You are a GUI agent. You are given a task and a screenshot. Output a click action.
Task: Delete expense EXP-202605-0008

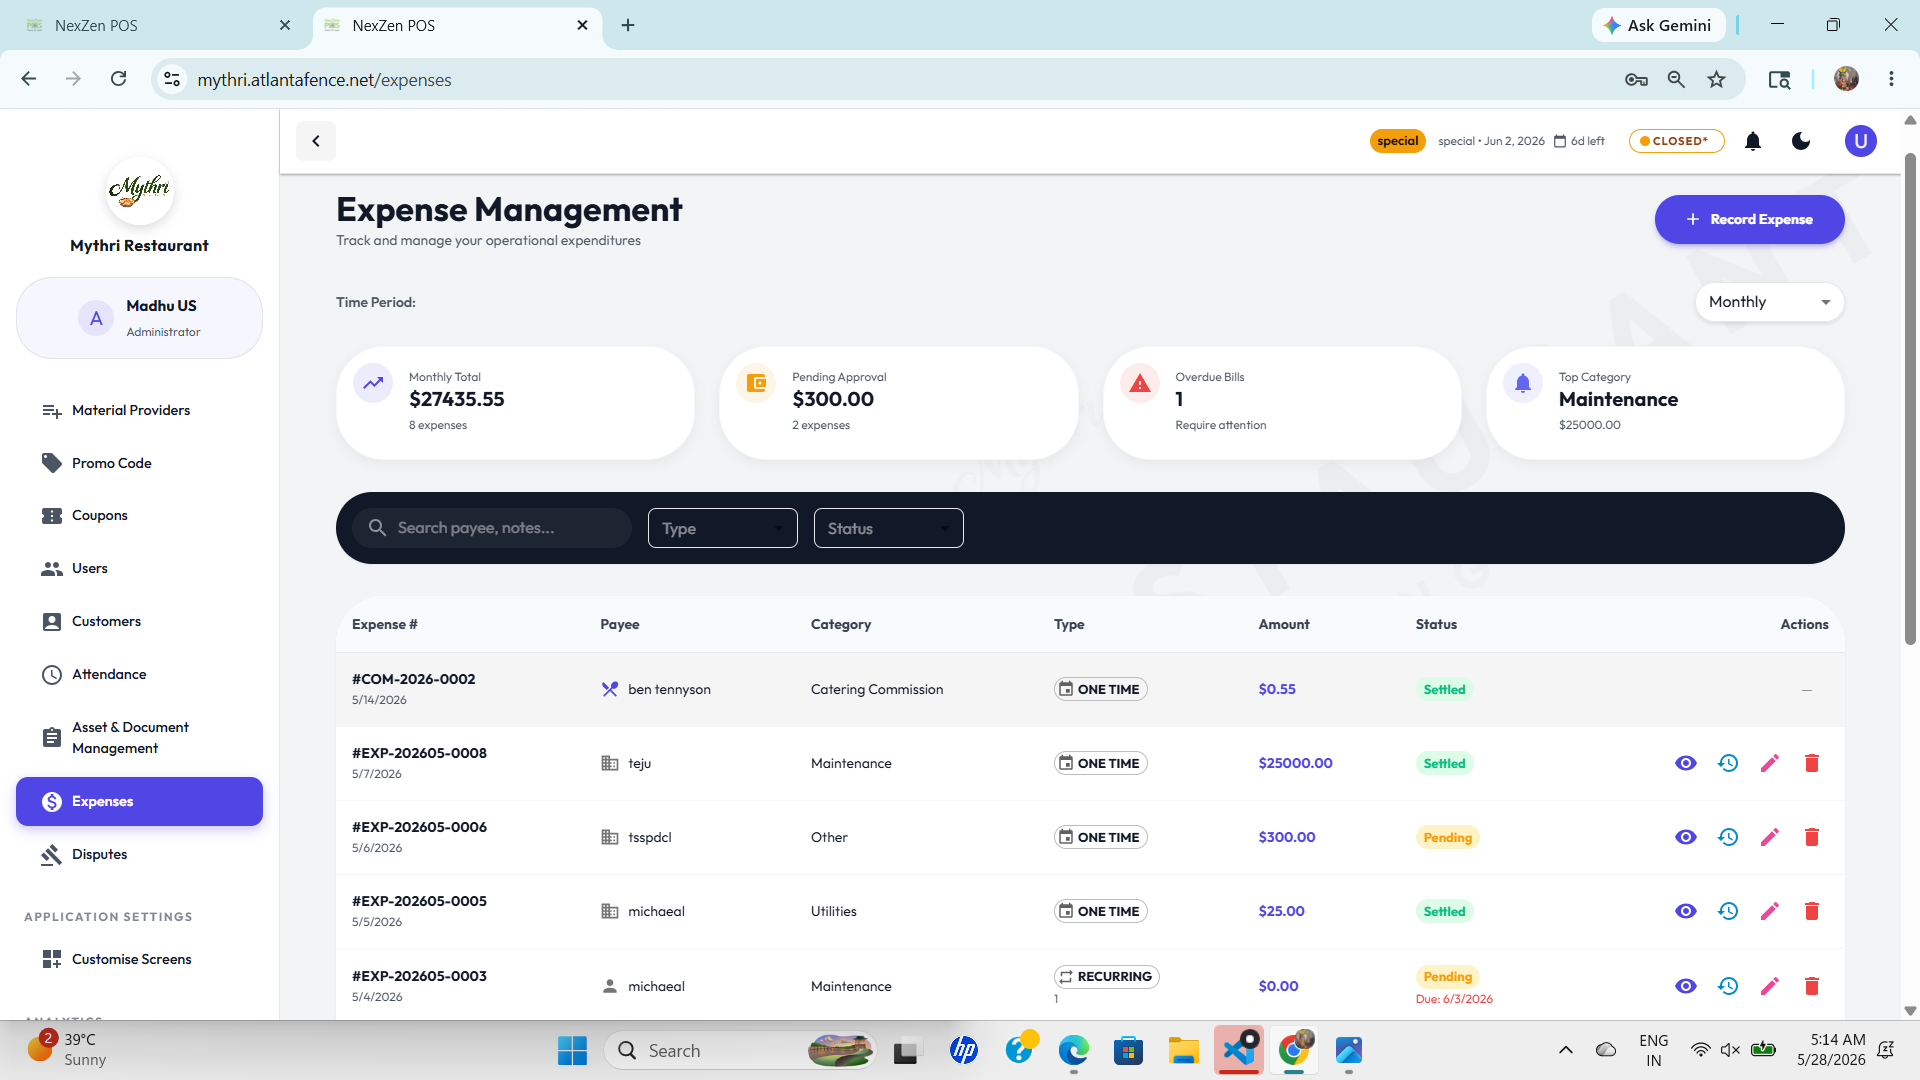tap(1812, 763)
